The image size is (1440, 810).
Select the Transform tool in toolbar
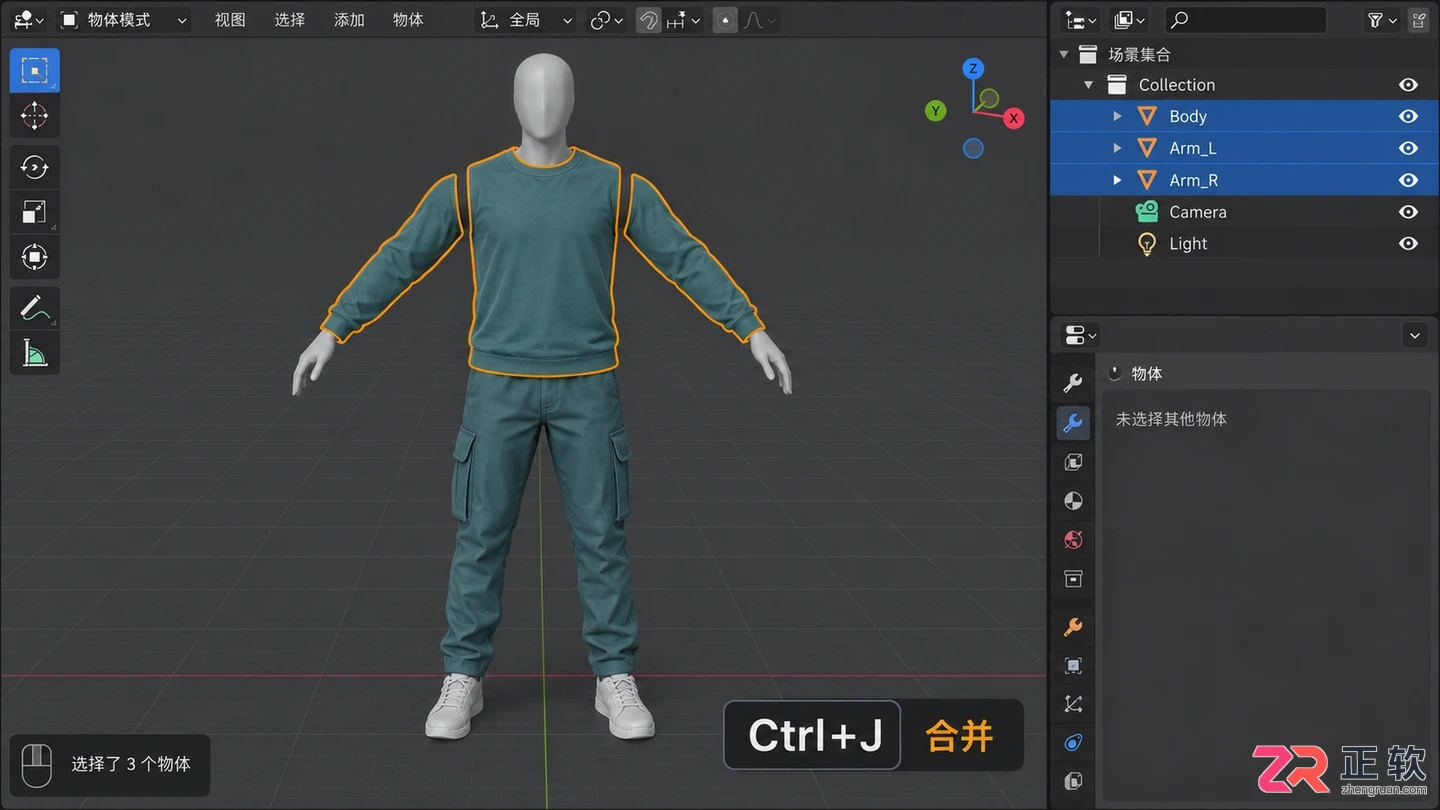point(34,257)
